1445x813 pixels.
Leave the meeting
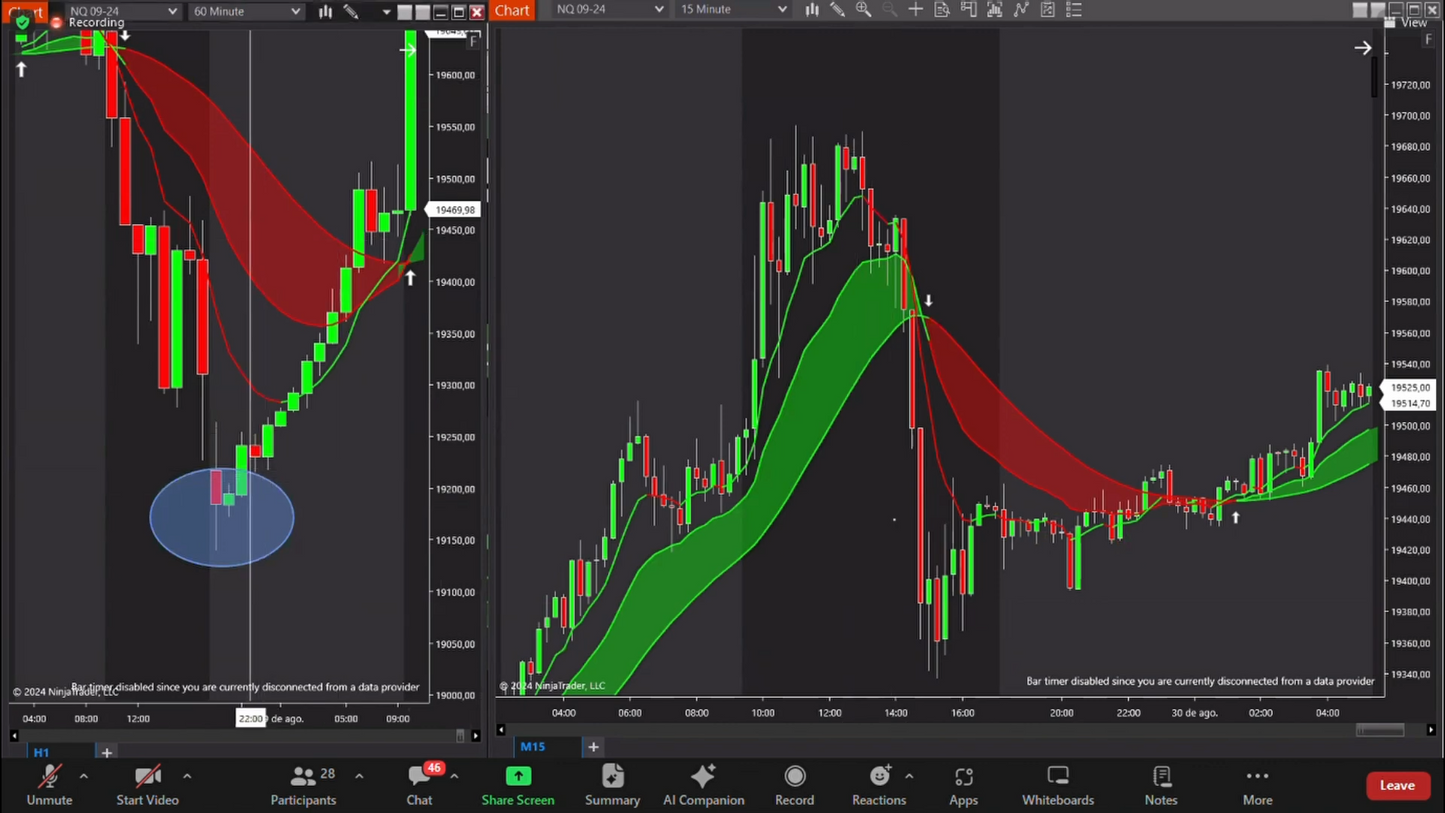1397,785
